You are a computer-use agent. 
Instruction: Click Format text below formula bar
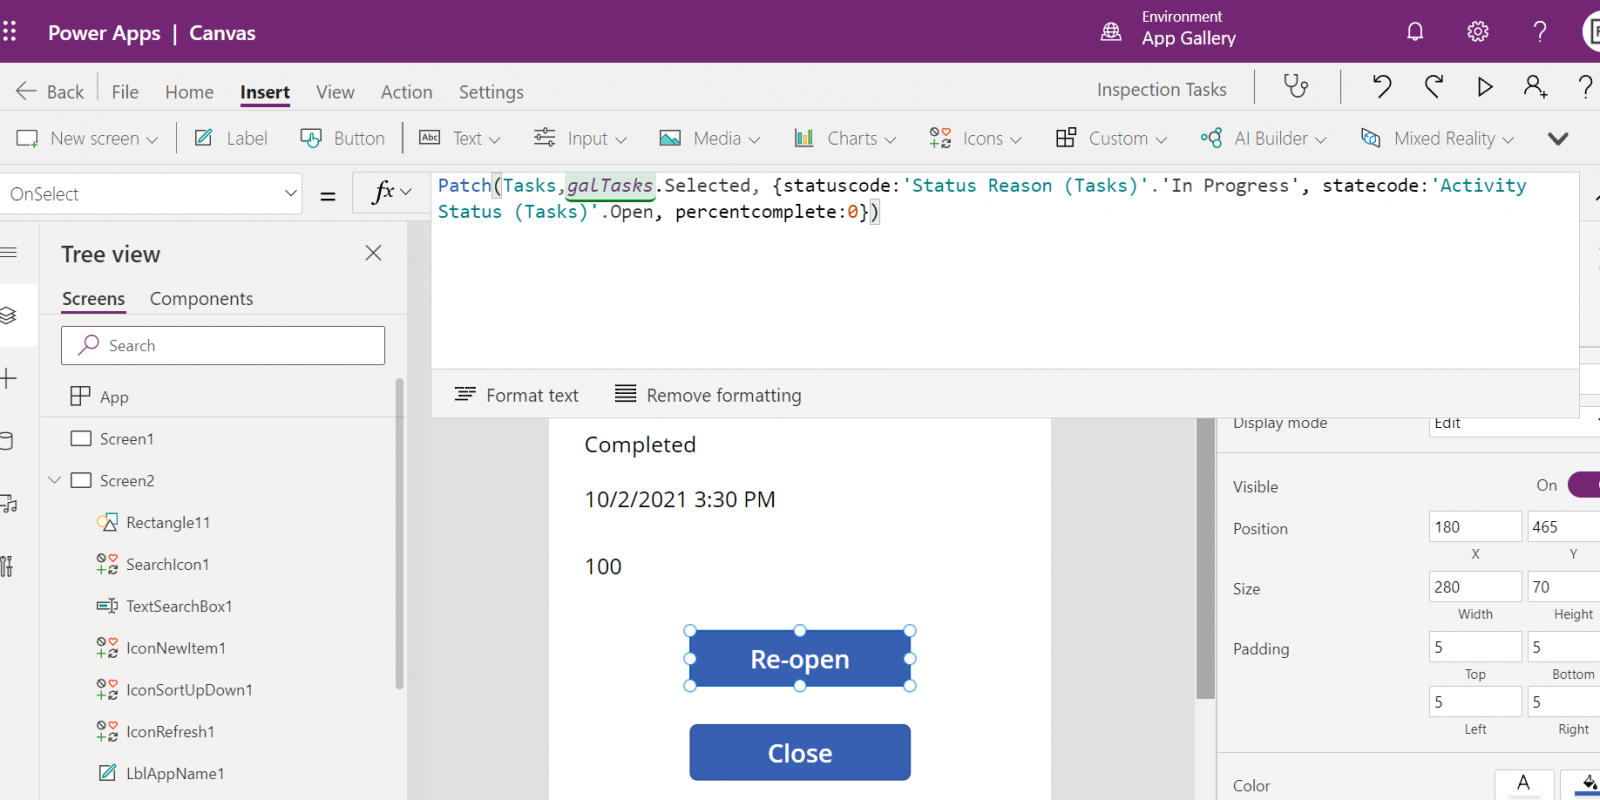[x=516, y=395]
